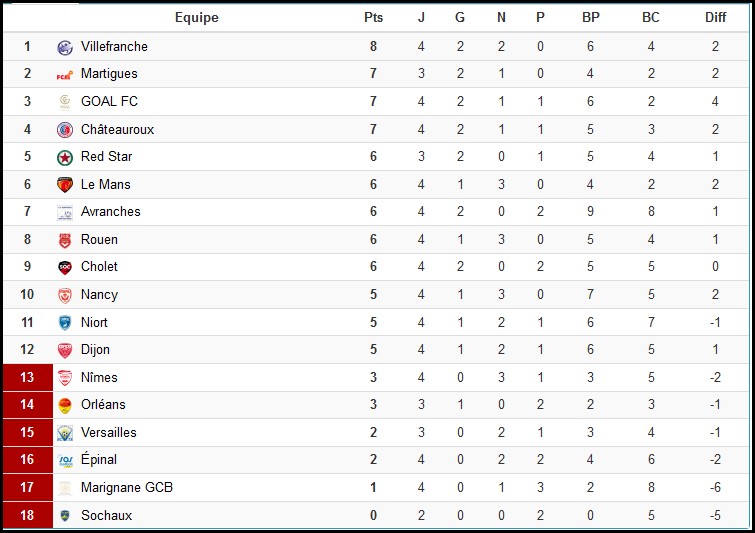Open the Avranches team link
The width and height of the screenshot is (755, 533).
pos(110,212)
